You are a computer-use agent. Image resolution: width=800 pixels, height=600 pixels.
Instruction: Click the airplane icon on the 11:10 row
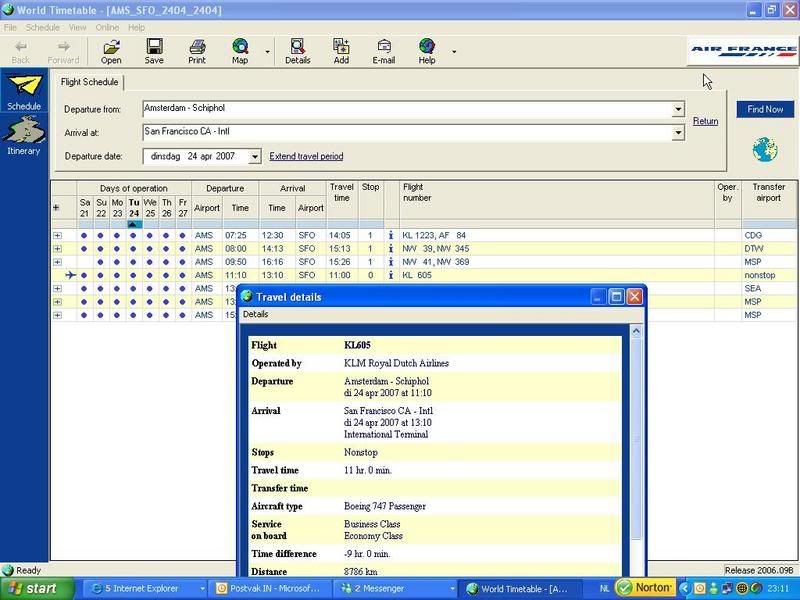[70, 275]
